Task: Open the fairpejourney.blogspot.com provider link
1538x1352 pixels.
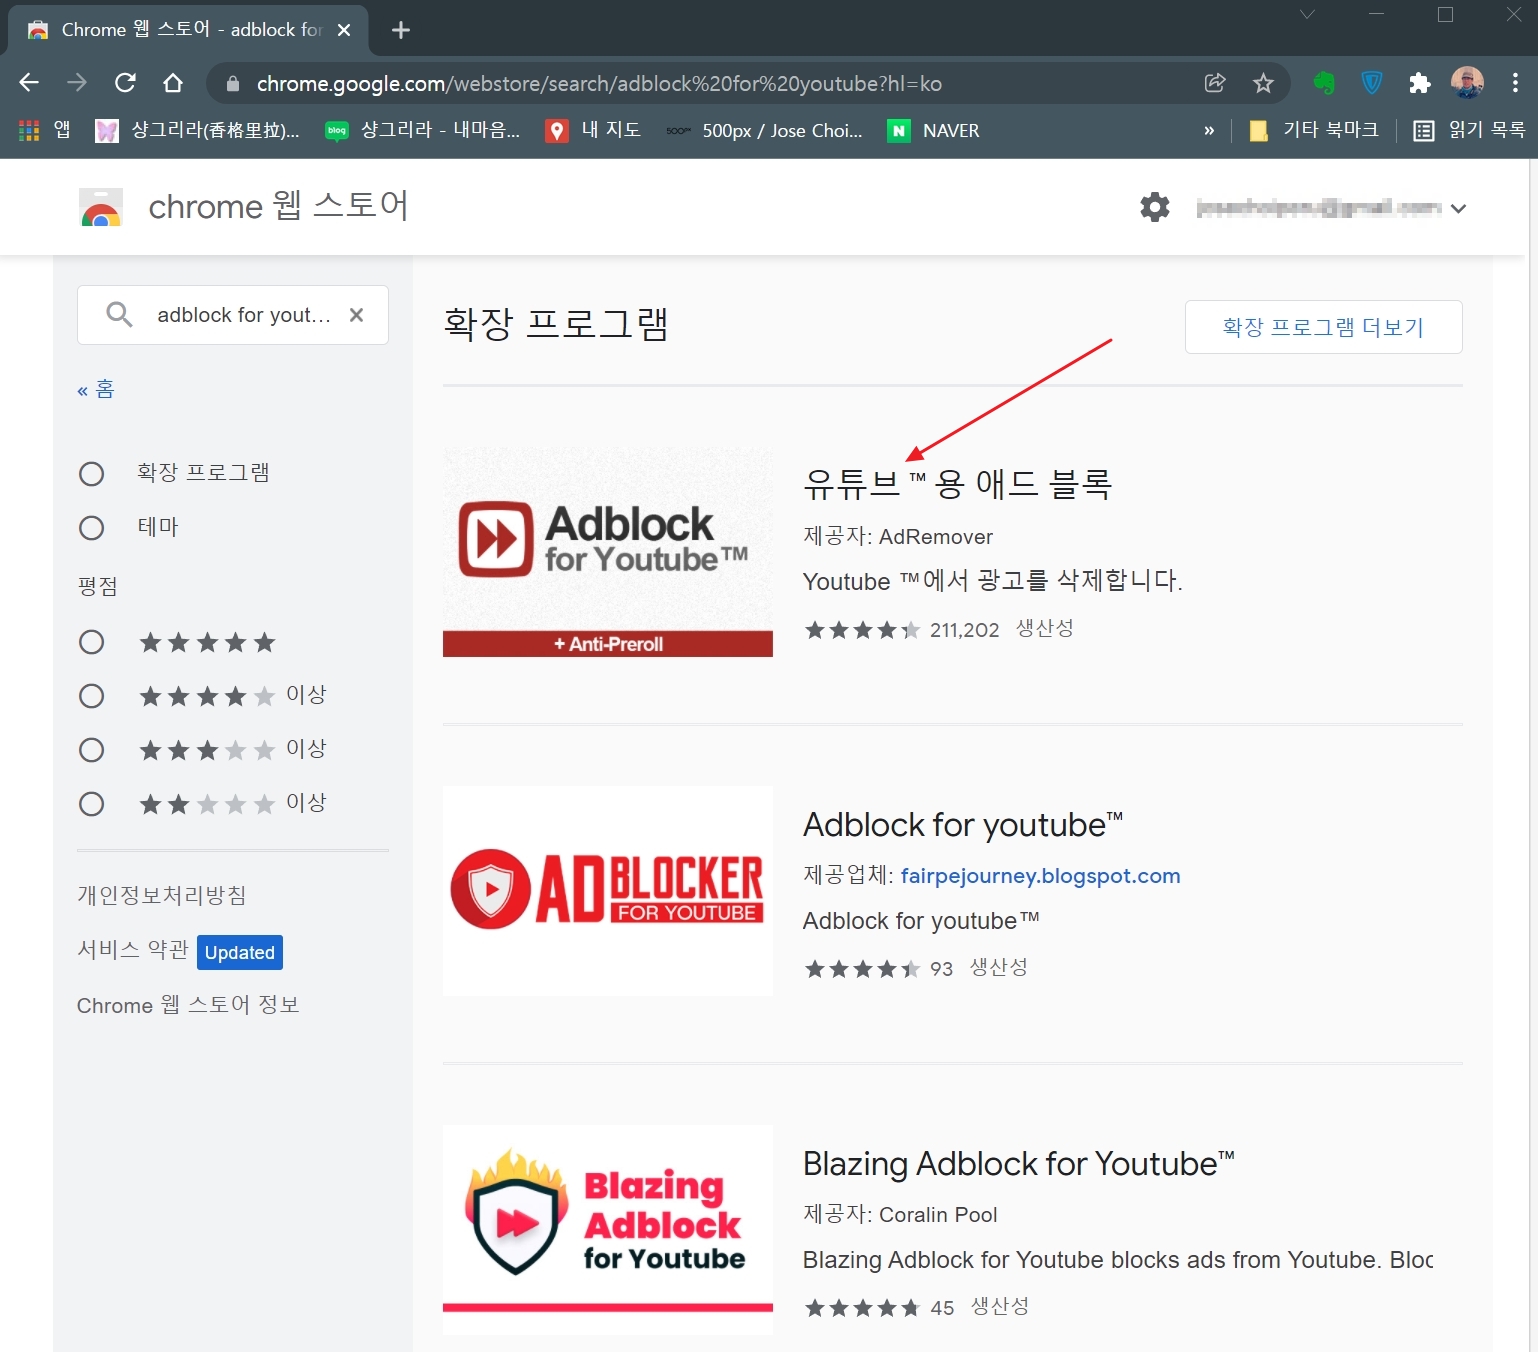Action: (1040, 876)
